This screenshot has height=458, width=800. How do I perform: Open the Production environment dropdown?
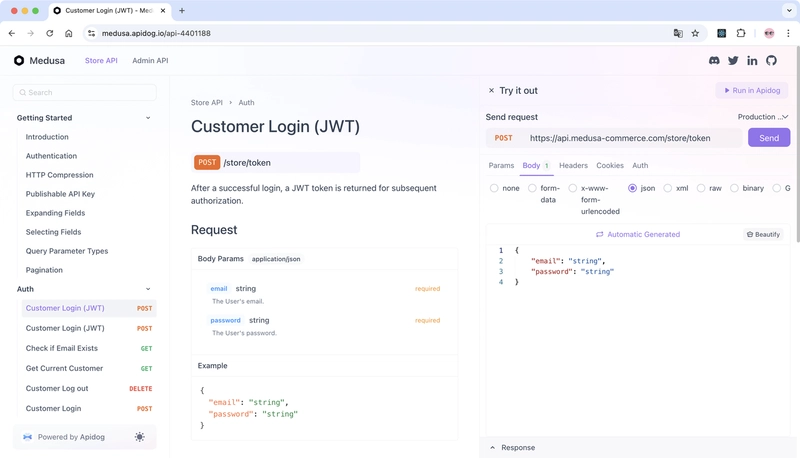point(763,117)
